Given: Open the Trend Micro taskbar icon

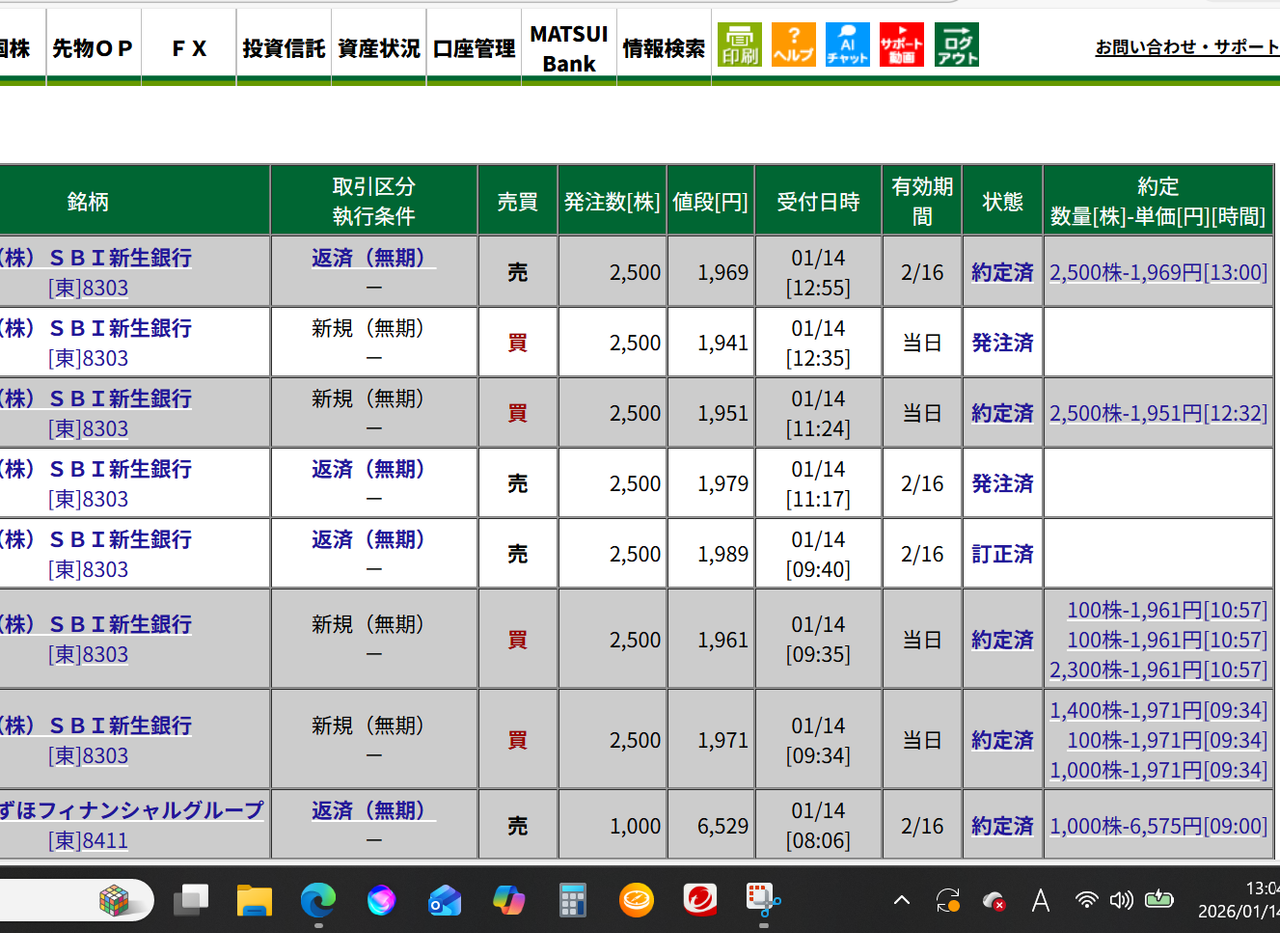Looking at the screenshot, I should pos(700,901).
